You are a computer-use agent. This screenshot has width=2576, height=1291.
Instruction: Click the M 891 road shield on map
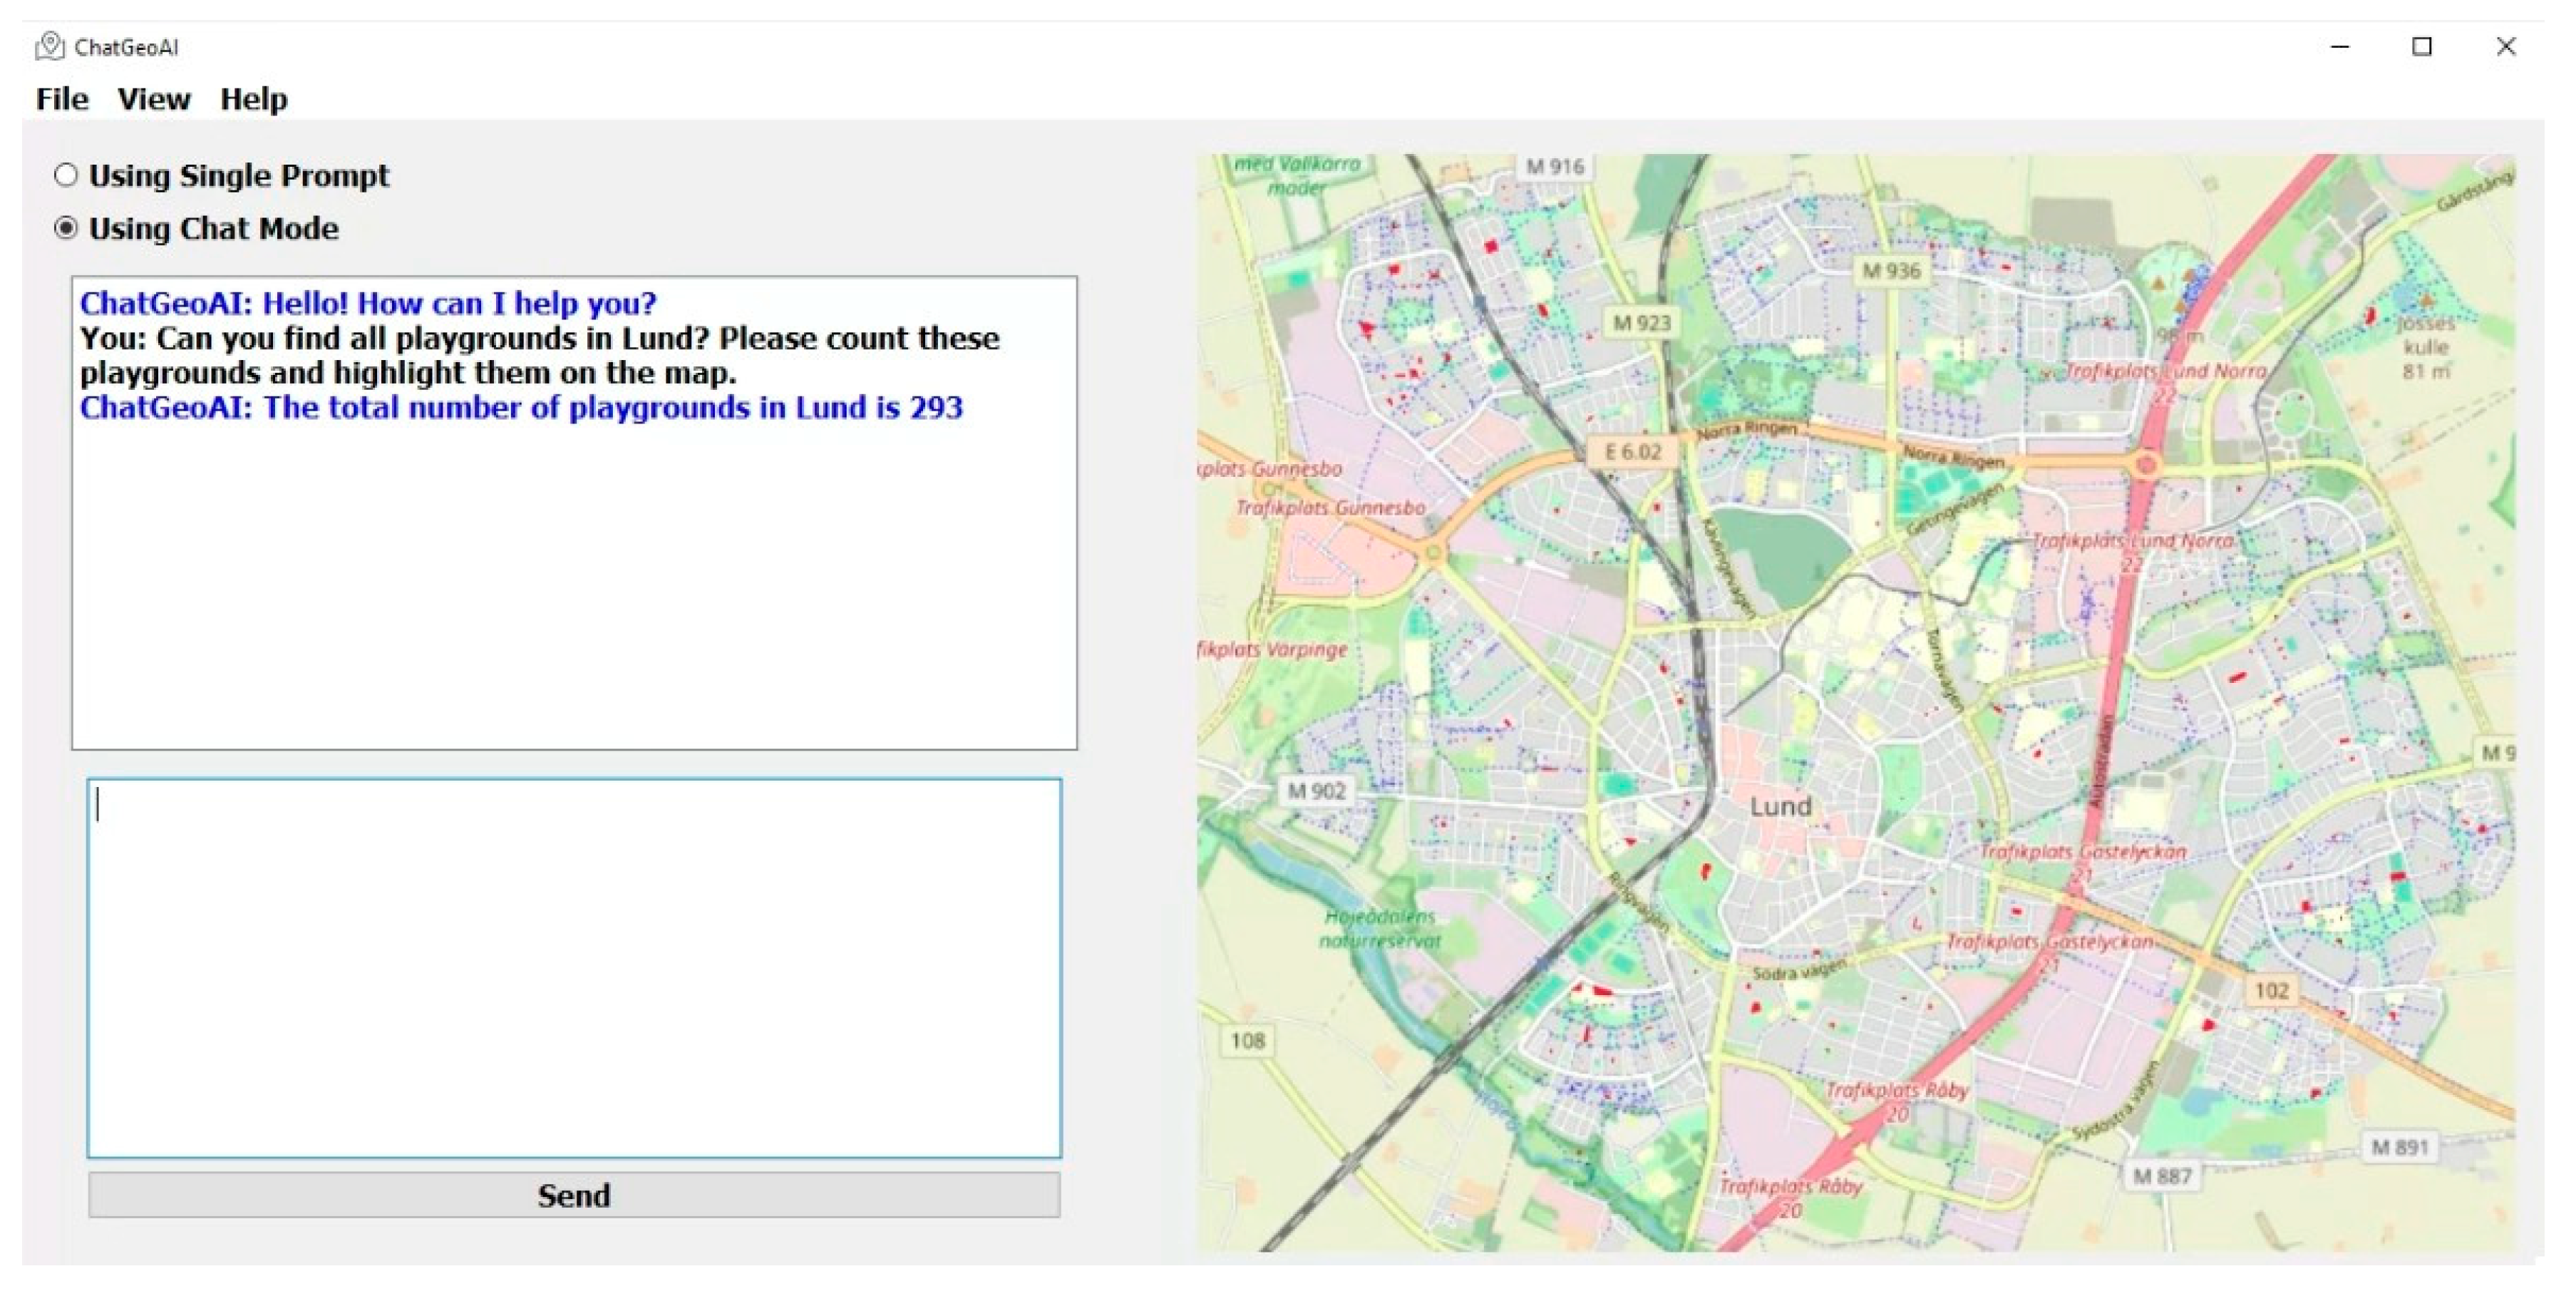click(x=2400, y=1147)
